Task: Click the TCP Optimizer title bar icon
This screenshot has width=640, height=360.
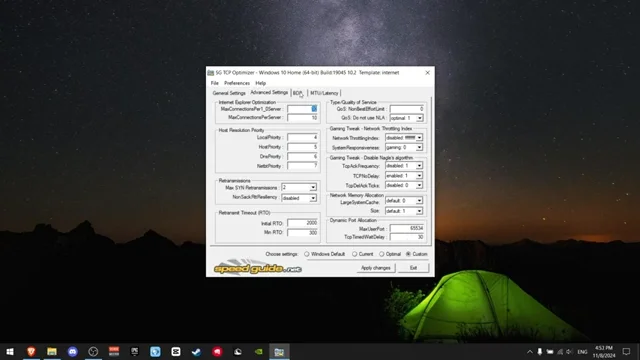Action: 211,73
